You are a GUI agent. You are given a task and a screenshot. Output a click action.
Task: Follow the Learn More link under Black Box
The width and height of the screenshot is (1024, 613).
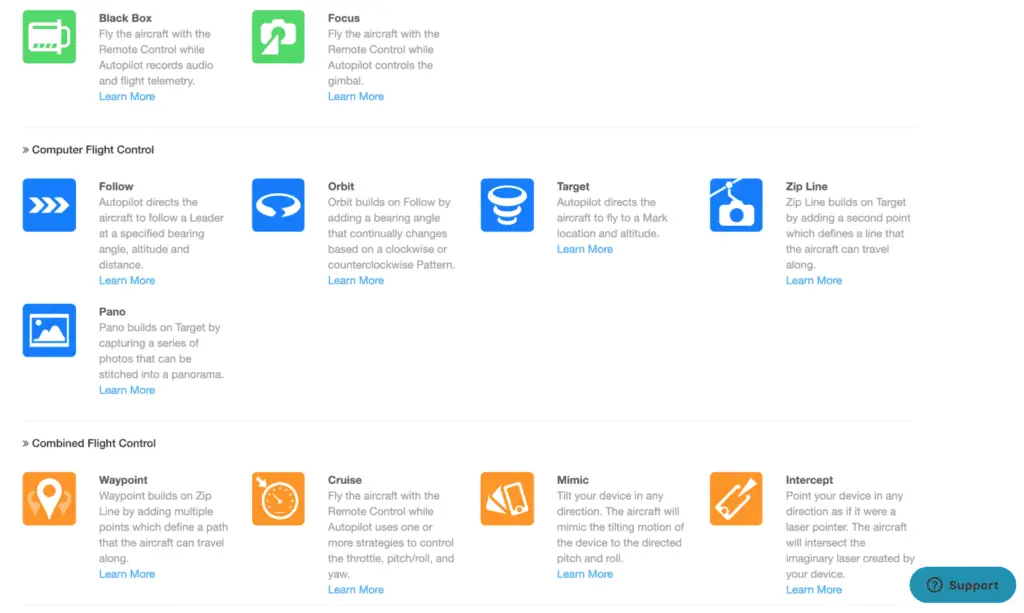[x=127, y=97]
